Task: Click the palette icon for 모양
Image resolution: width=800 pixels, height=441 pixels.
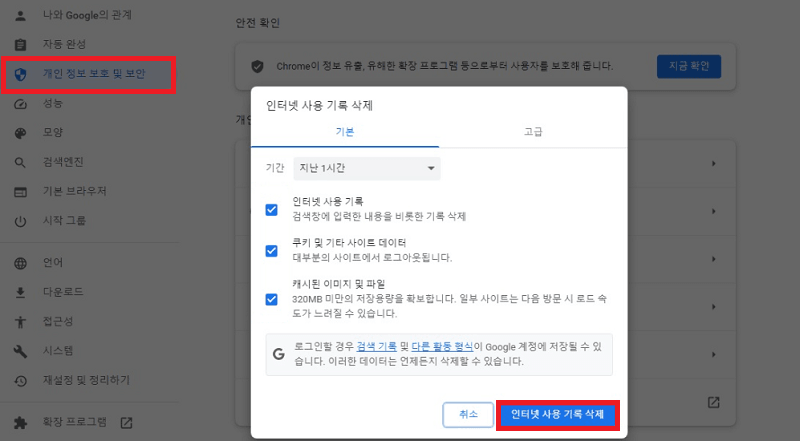Action: coord(20,133)
